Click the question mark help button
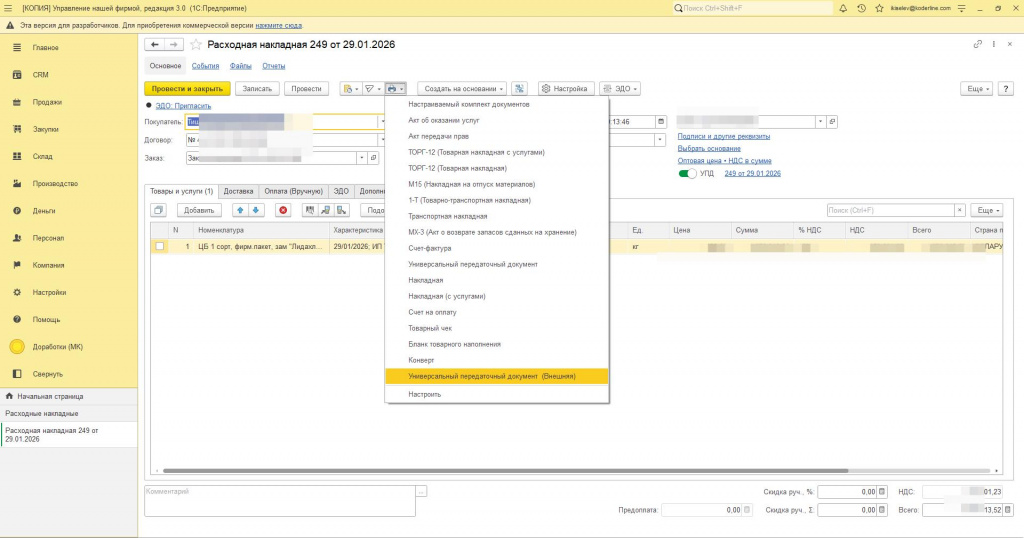 (1009, 88)
